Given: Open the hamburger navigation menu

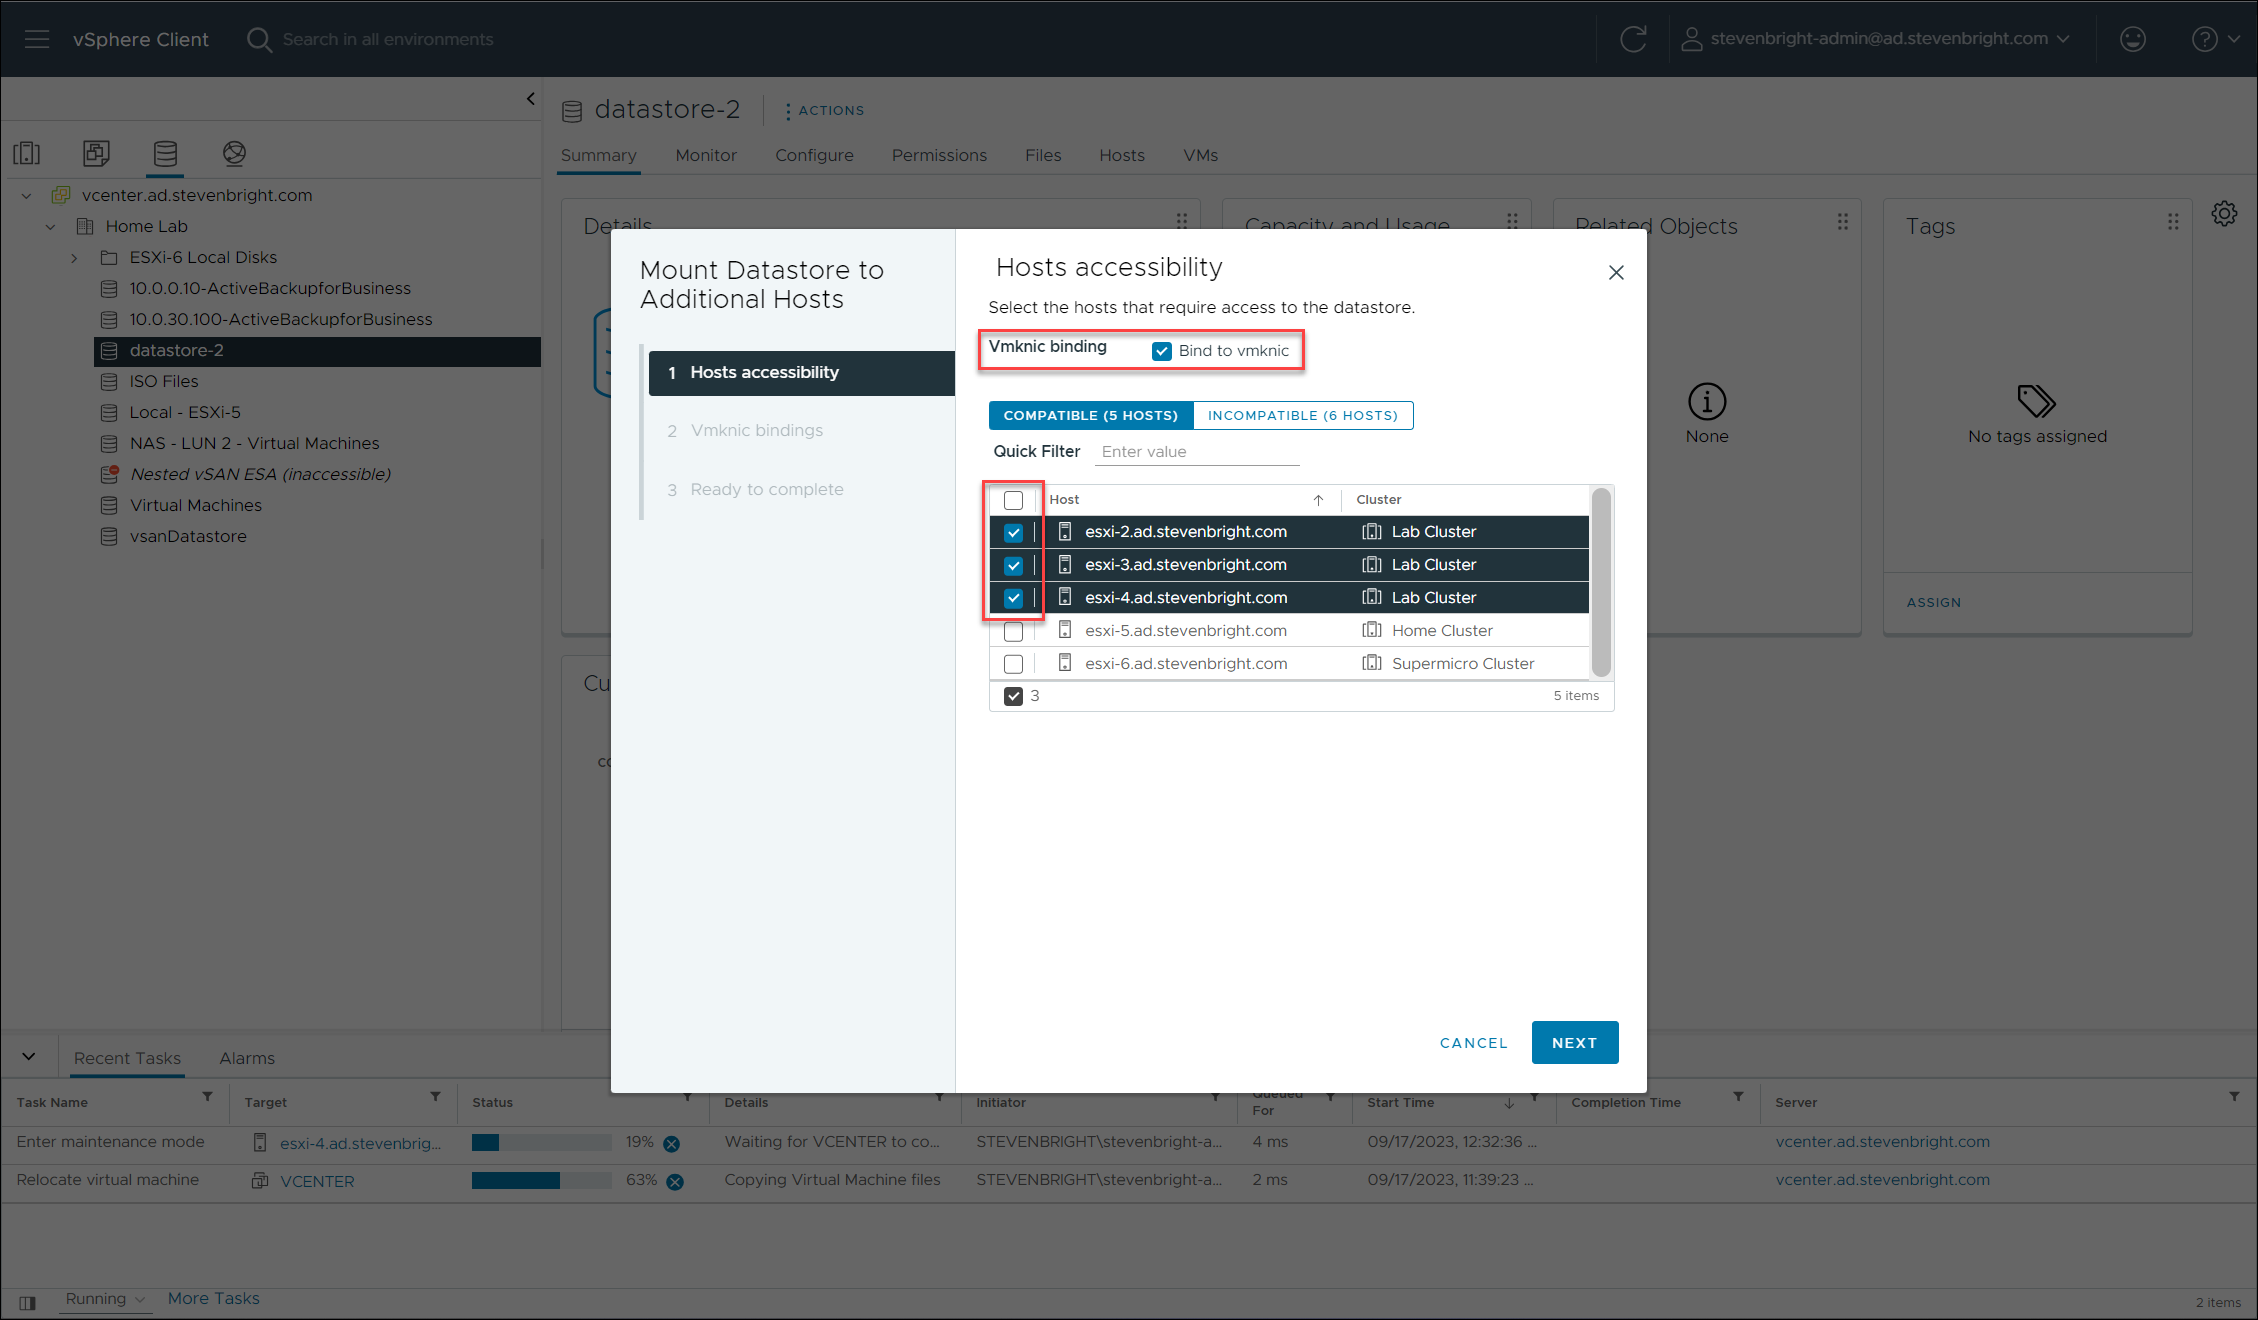Looking at the screenshot, I should pyautogui.click(x=37, y=39).
